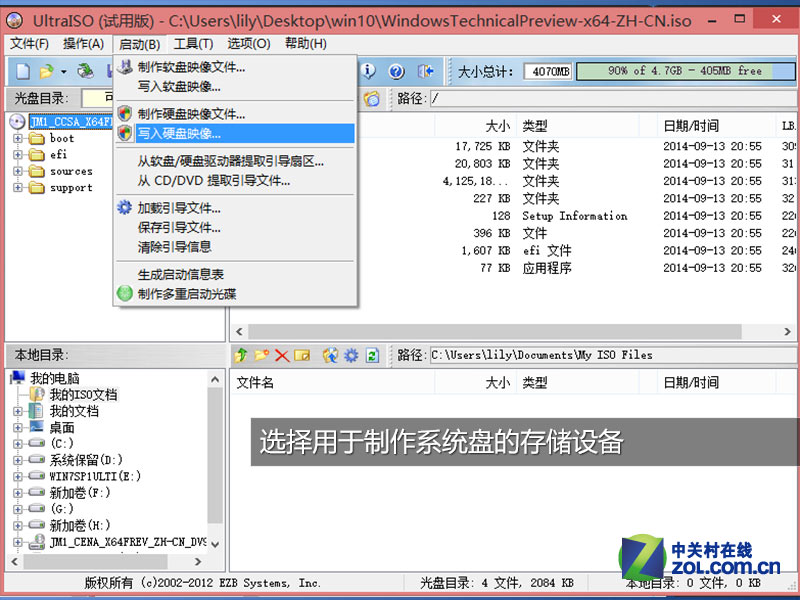This screenshot has width=800, height=600.
Task: Click the 90% of 4.7GB capacity bar
Action: tap(685, 71)
